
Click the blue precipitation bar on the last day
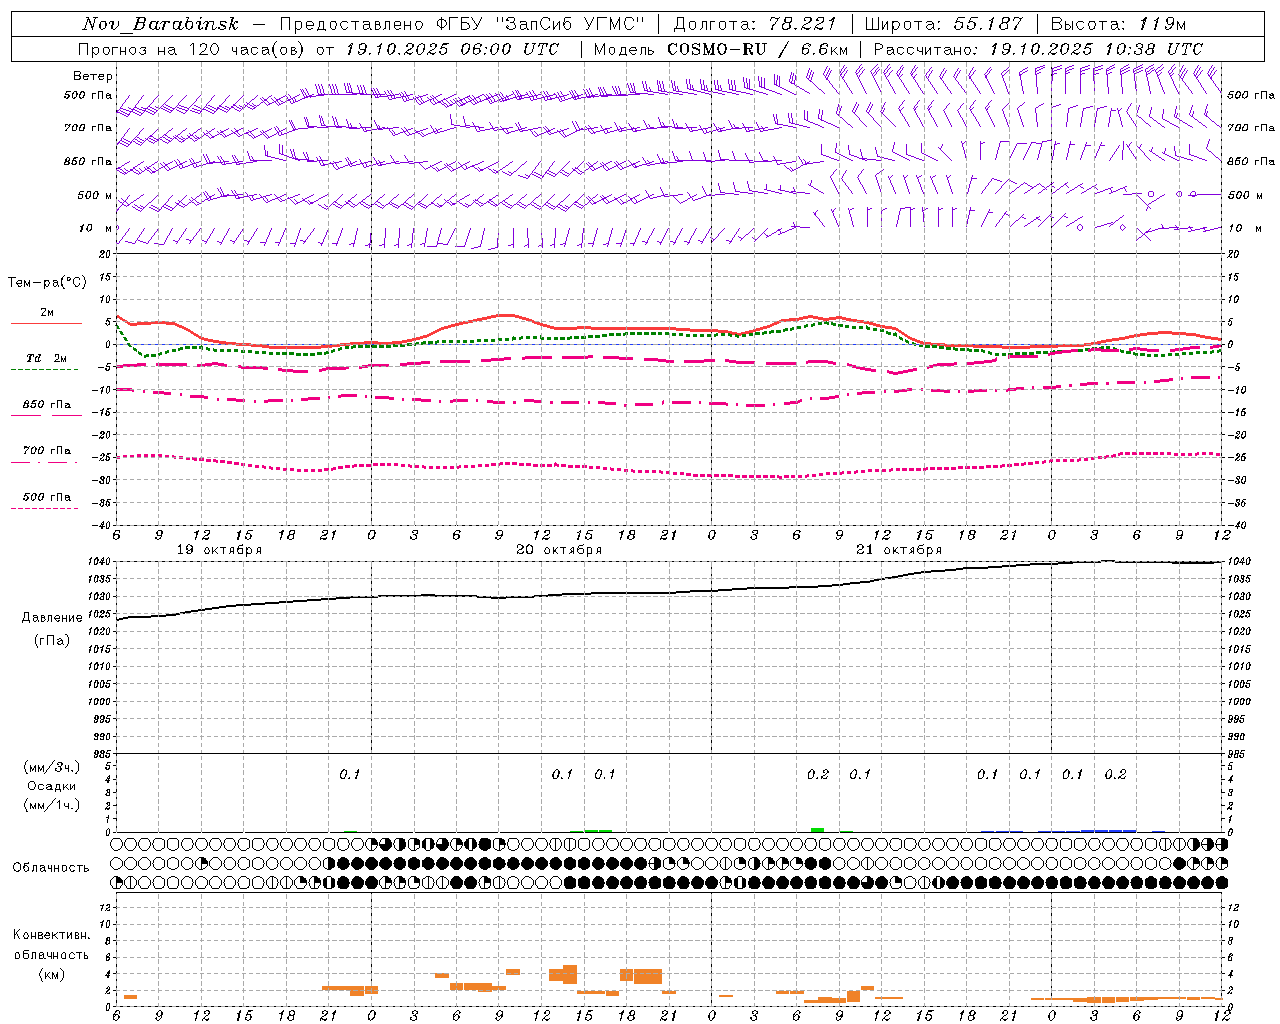(x=1108, y=831)
